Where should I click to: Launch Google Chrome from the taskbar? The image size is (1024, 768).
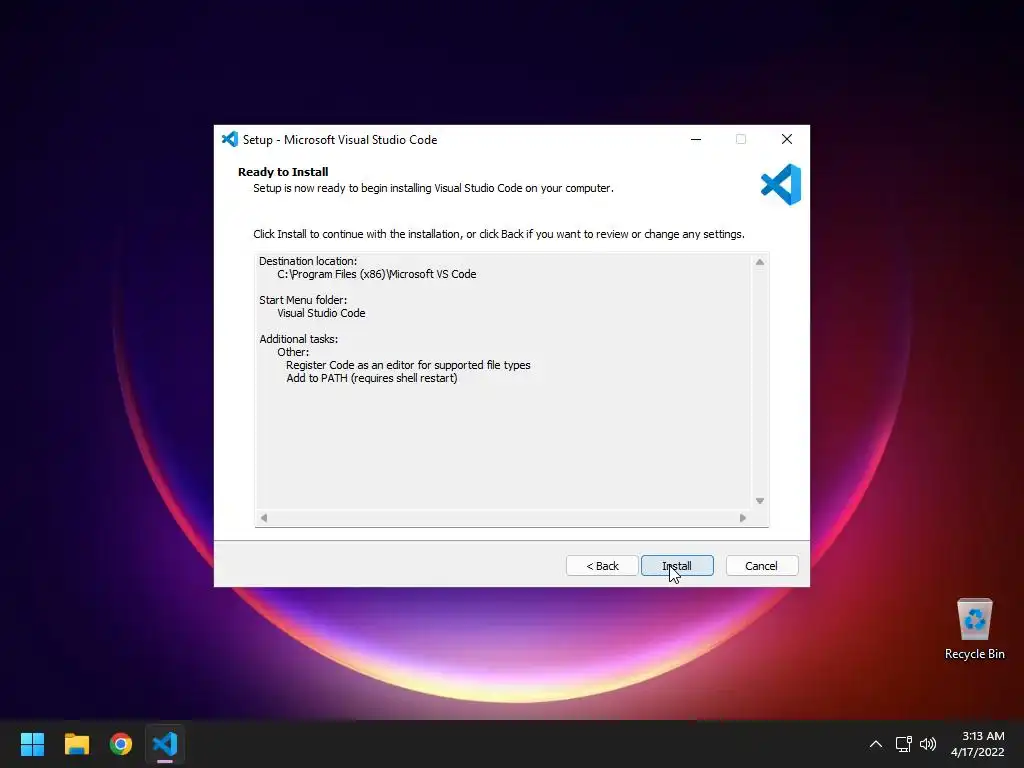click(x=121, y=744)
